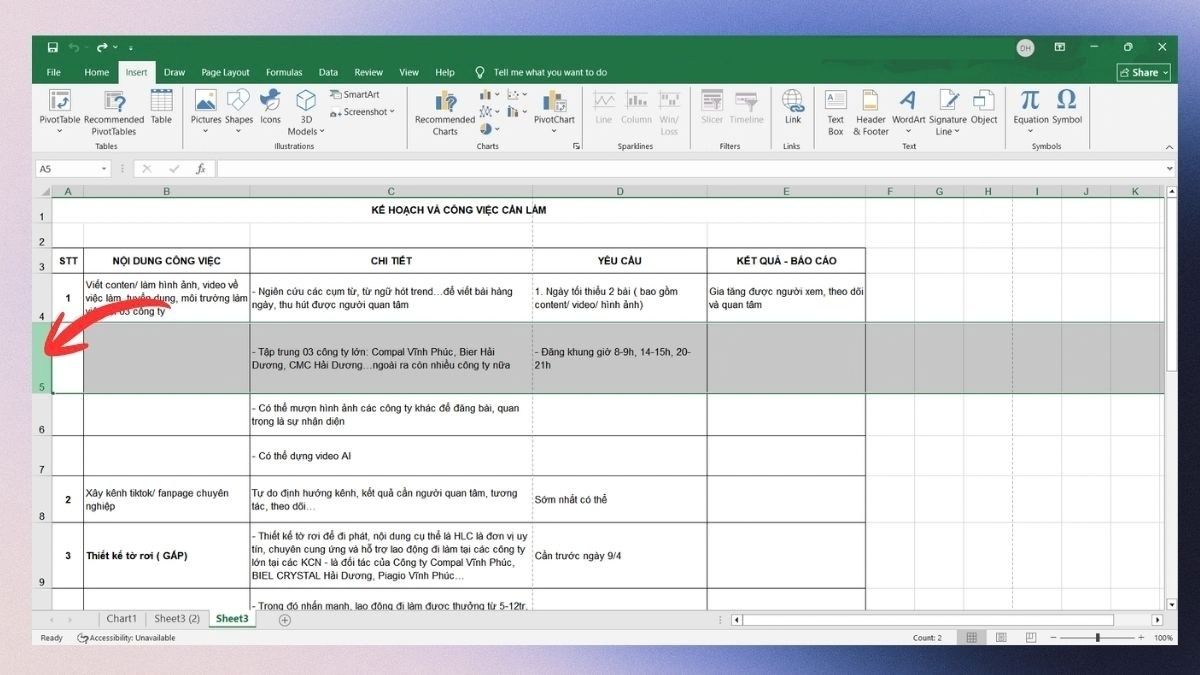Switch to the Chart1 sheet tab

tap(122, 619)
